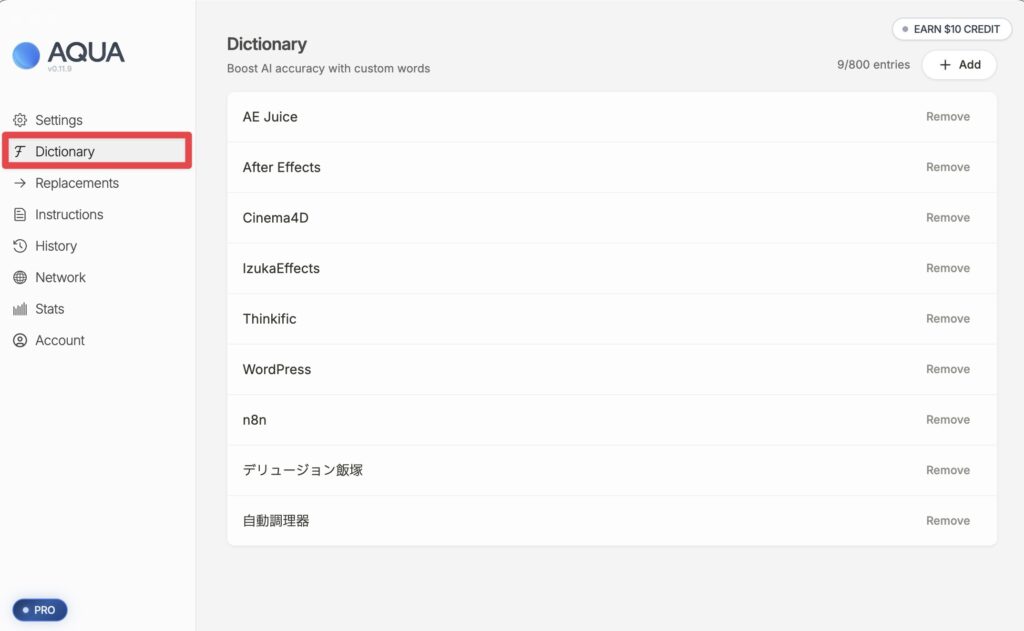Viewport: 1024px width, 631px height.
Task: Remove the Cinema4D entry
Action: [947, 218]
